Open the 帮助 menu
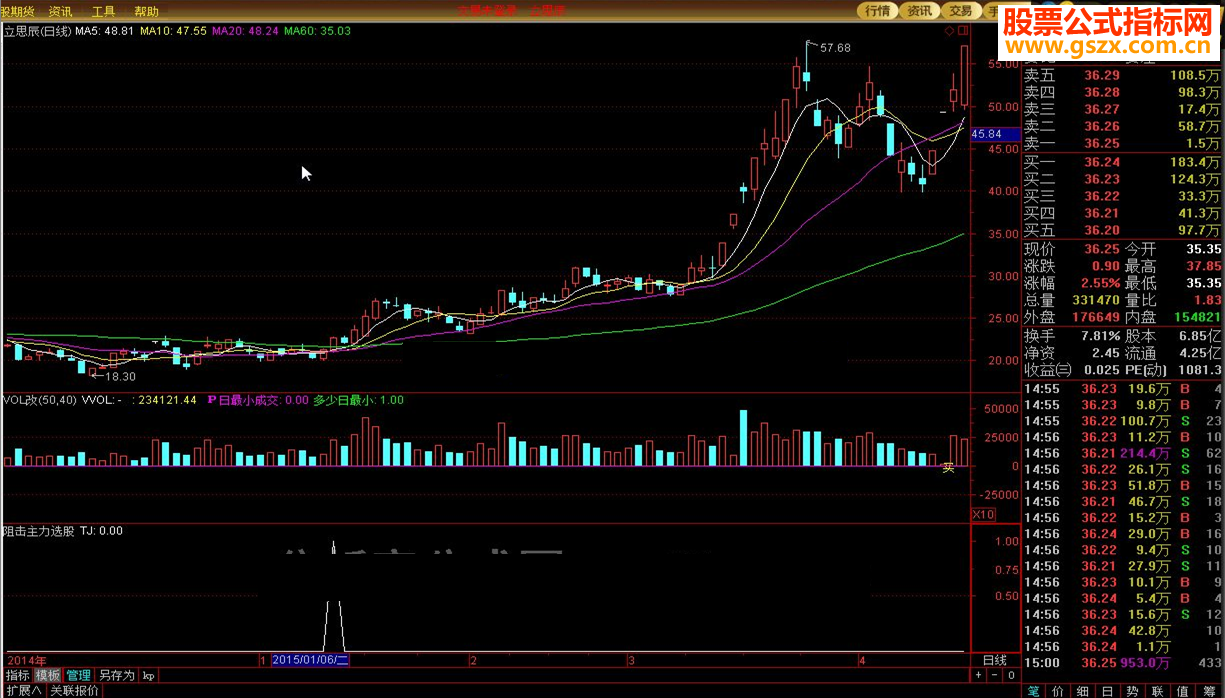The width and height of the screenshot is (1225, 698). tap(146, 11)
